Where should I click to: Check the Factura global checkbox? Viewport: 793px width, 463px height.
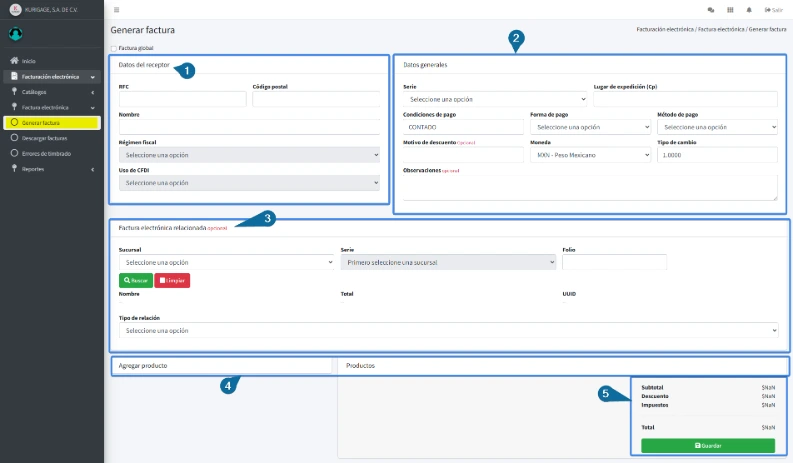[114, 48]
